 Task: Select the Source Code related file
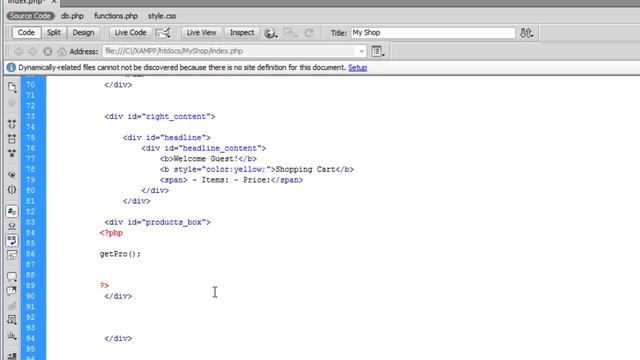[x=30, y=16]
